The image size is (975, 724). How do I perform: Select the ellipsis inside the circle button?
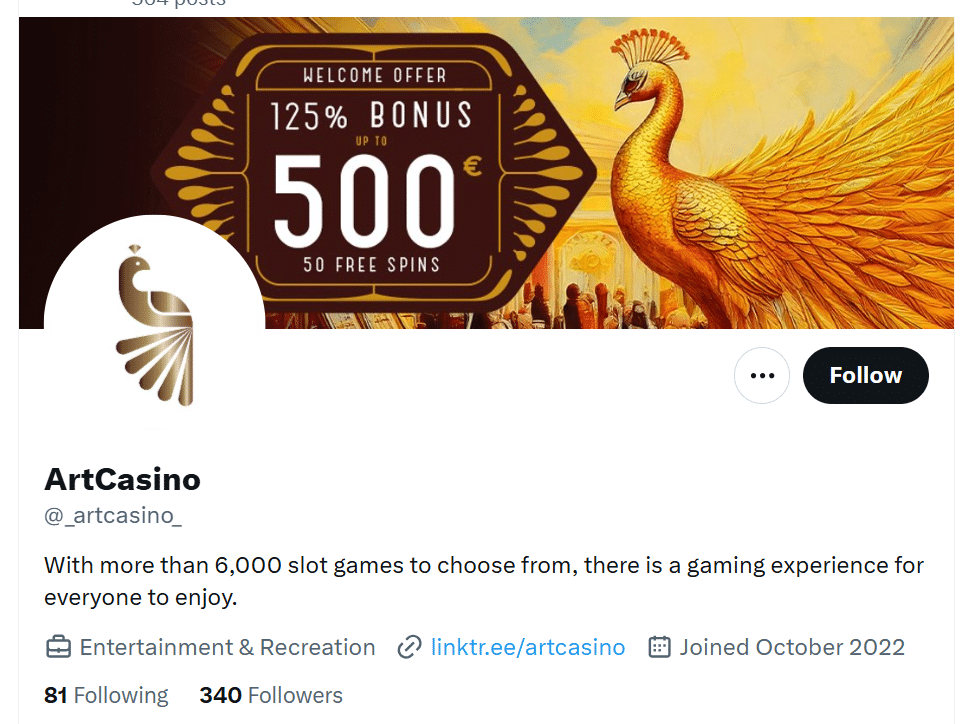[x=761, y=375]
